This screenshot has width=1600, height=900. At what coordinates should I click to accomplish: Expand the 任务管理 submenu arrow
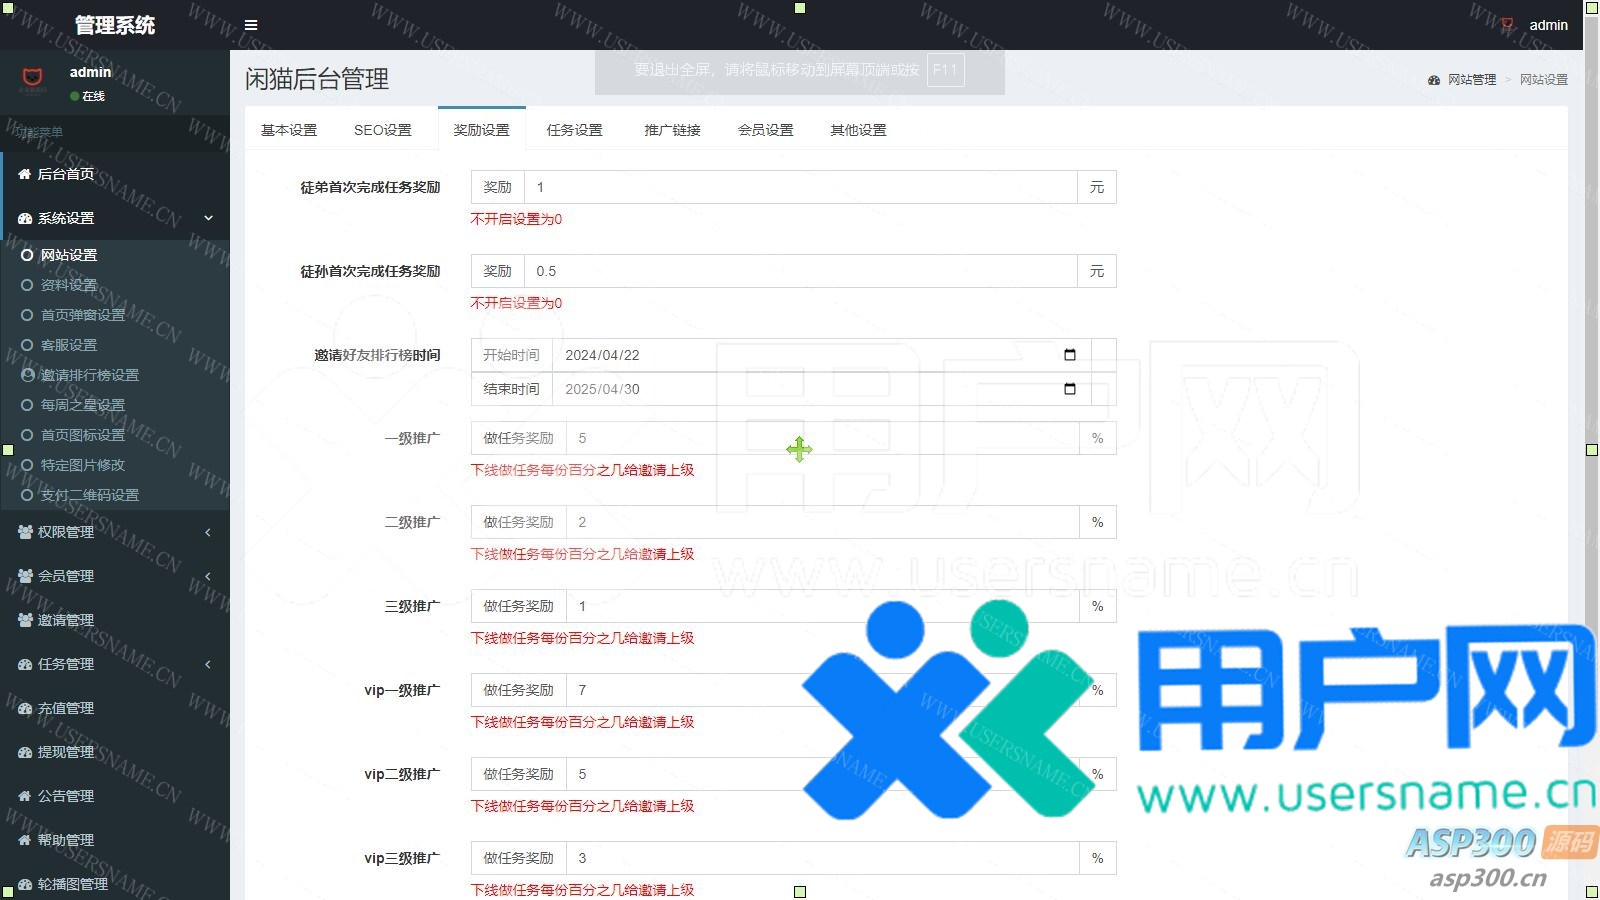click(x=208, y=664)
